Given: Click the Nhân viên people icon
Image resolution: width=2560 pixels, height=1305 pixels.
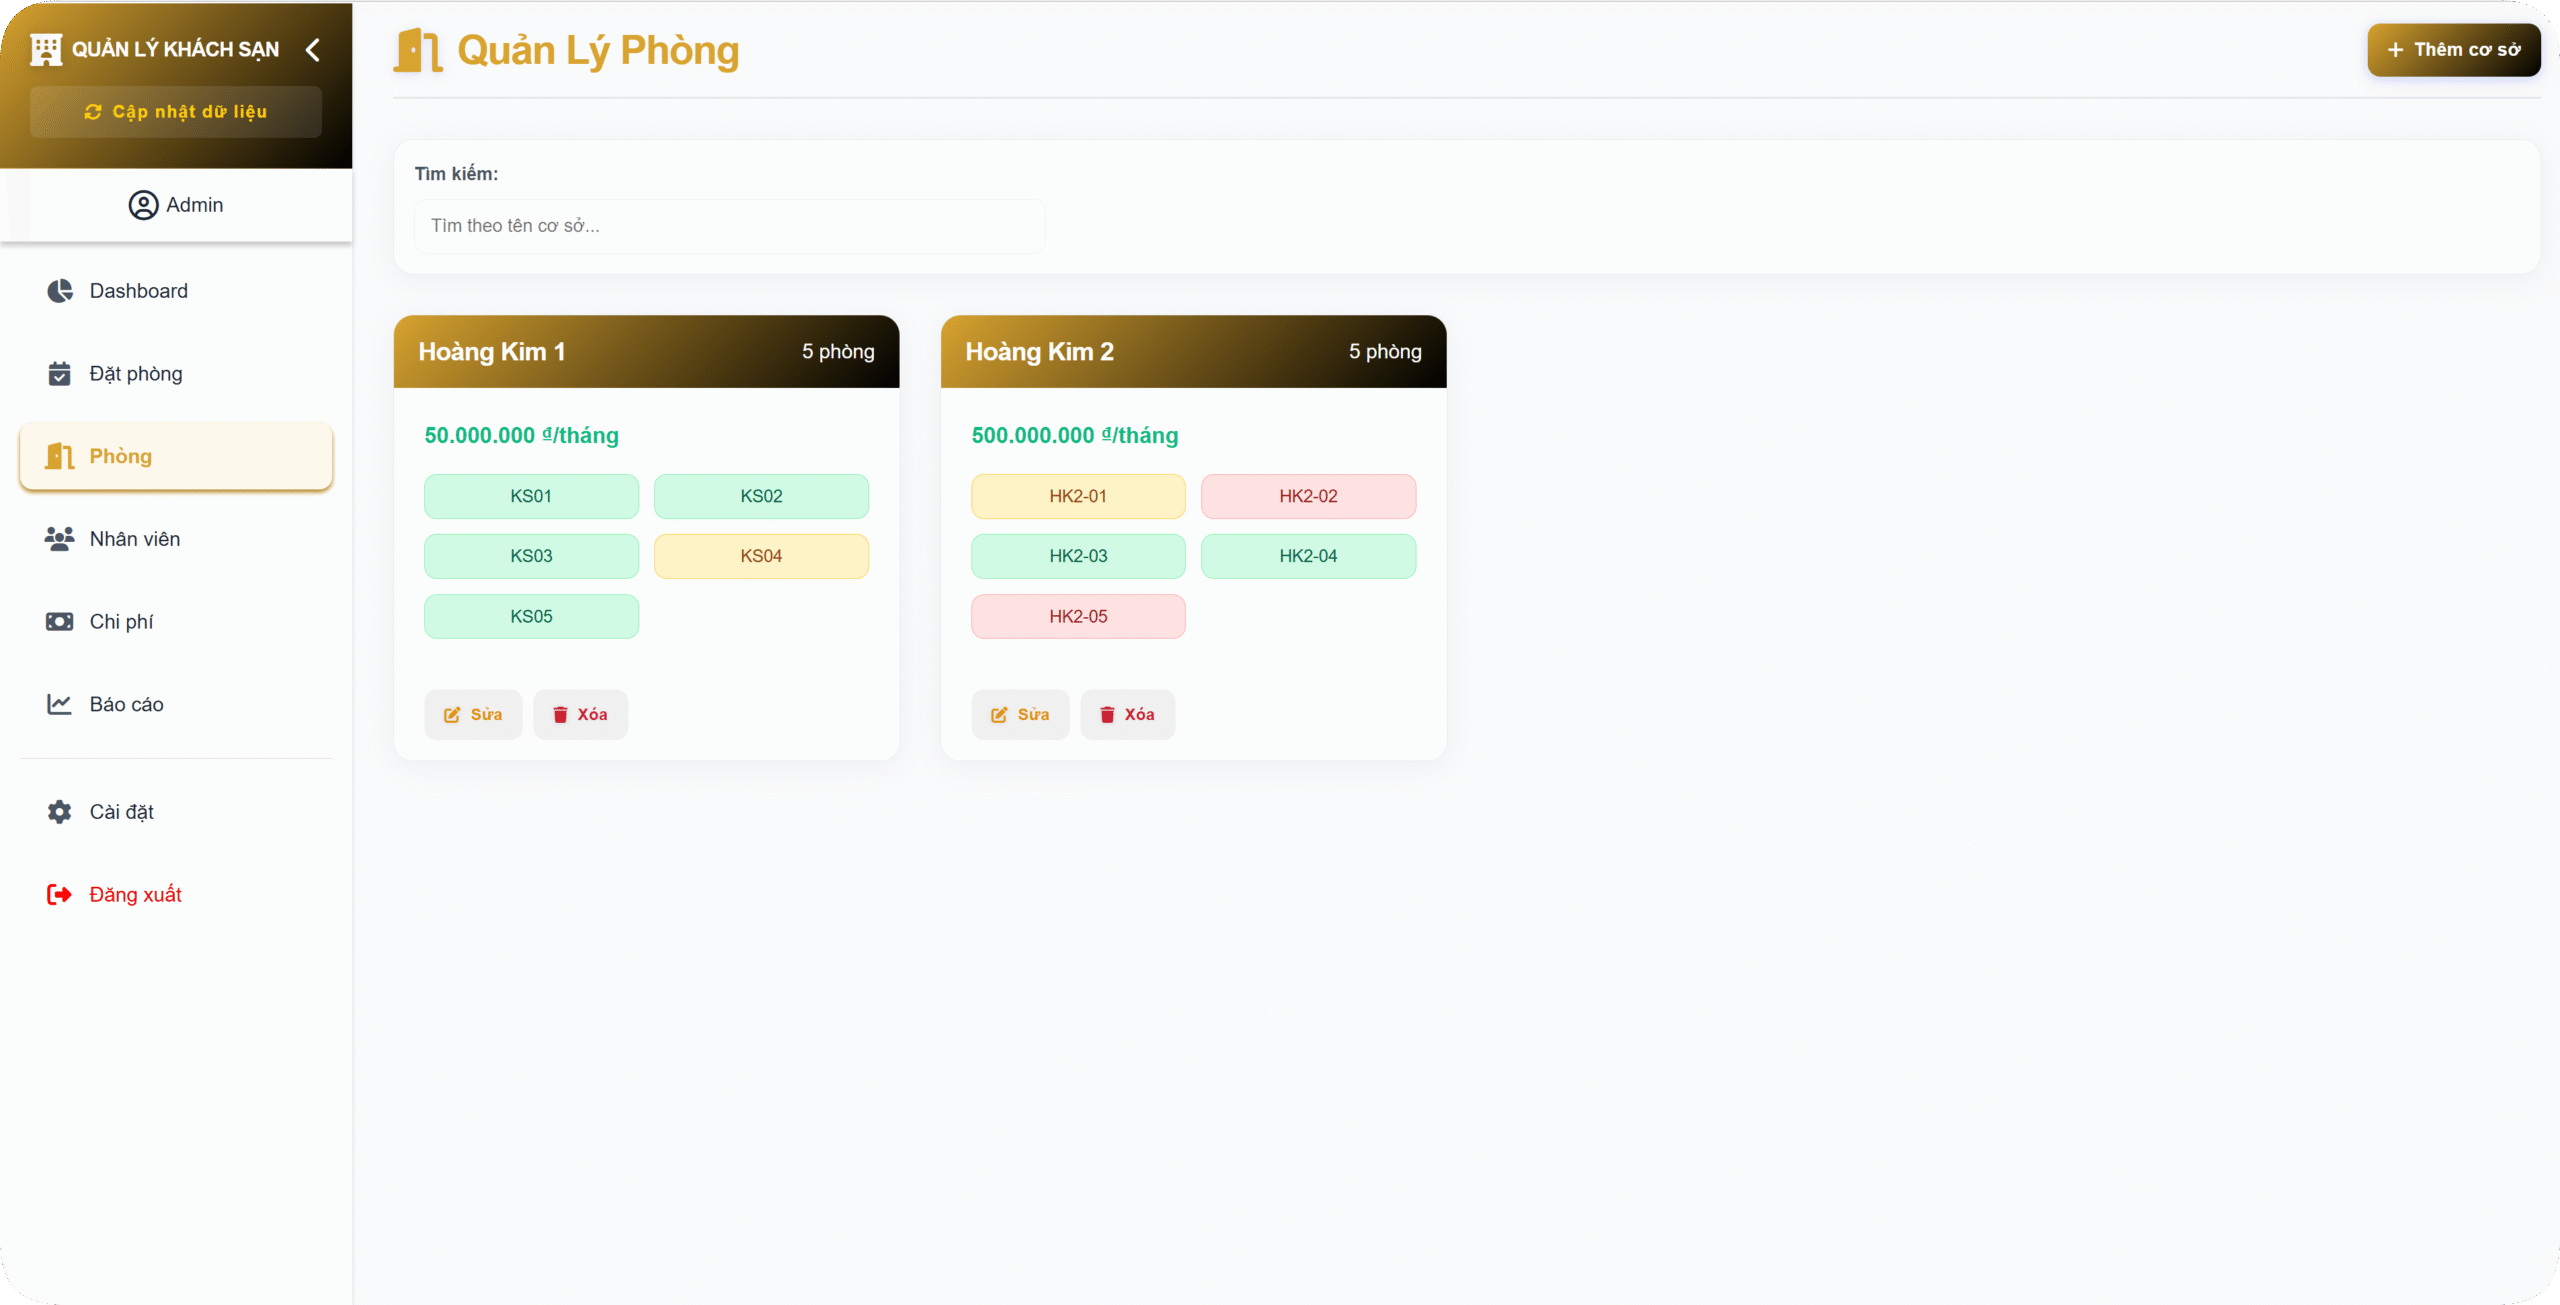Looking at the screenshot, I should coord(60,539).
